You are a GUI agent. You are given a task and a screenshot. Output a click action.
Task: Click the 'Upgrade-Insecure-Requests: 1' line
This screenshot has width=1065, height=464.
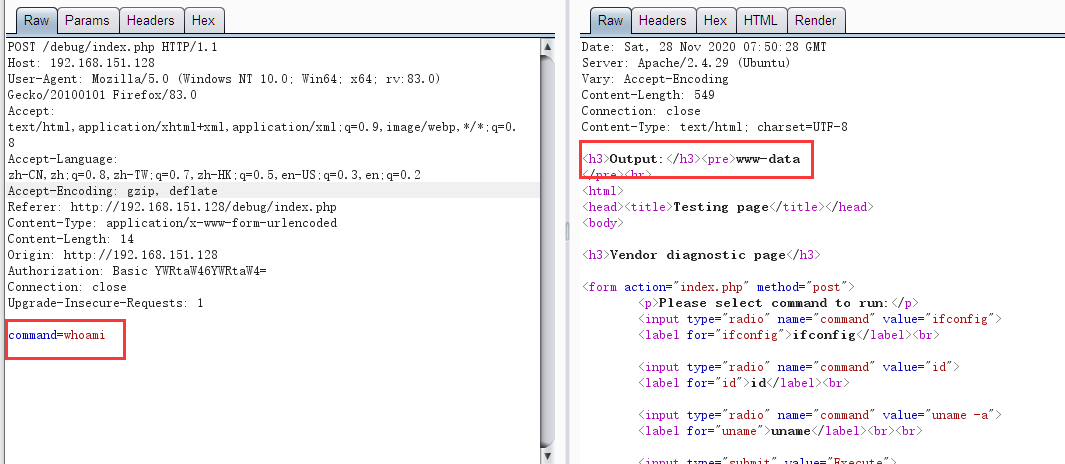coord(105,302)
